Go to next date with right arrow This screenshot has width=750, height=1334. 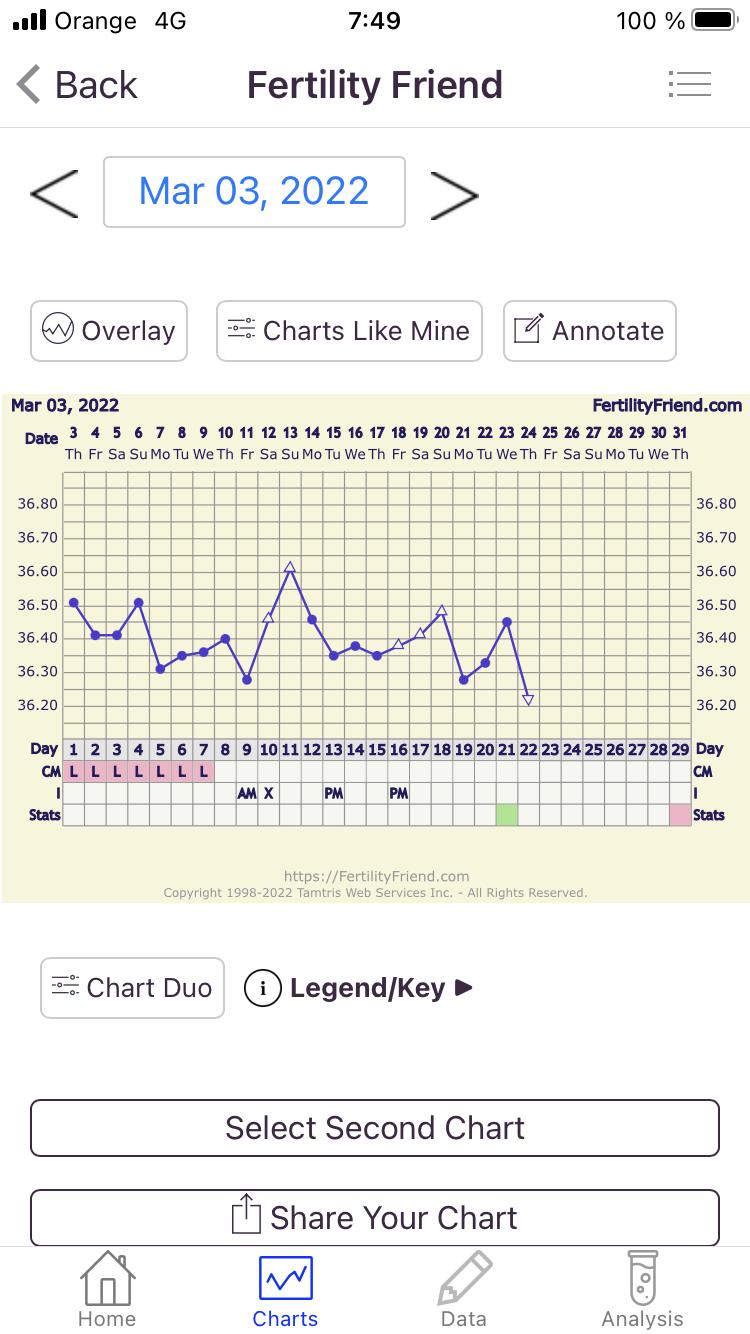(x=454, y=193)
